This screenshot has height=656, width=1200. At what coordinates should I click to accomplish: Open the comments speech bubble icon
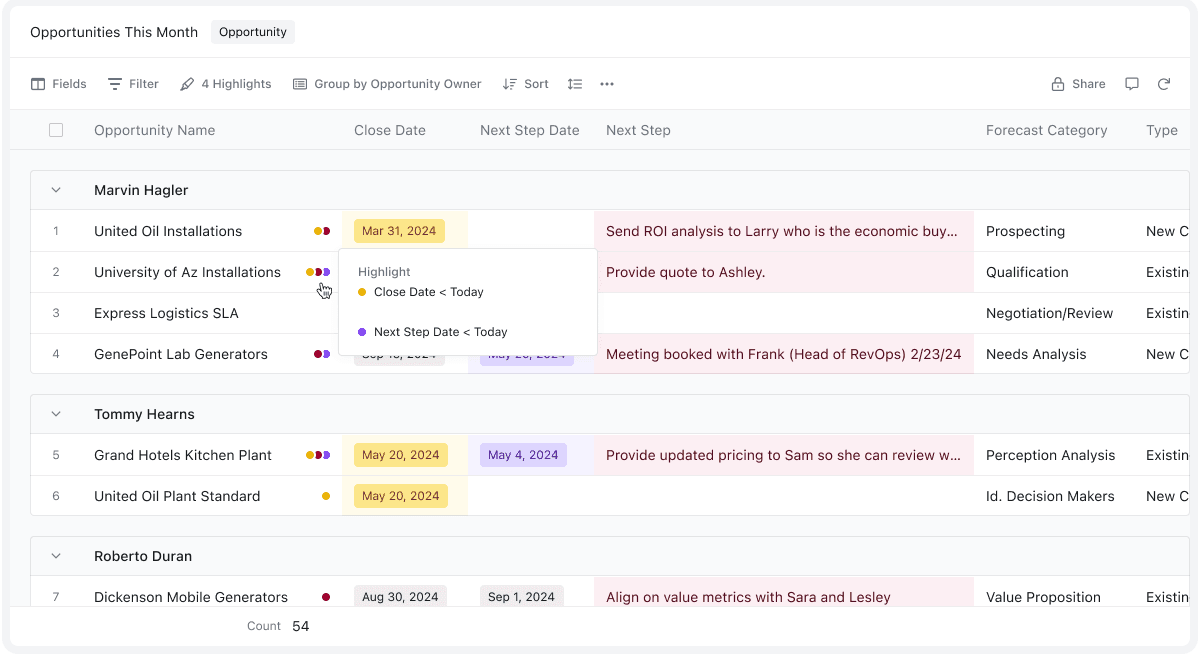1132,84
